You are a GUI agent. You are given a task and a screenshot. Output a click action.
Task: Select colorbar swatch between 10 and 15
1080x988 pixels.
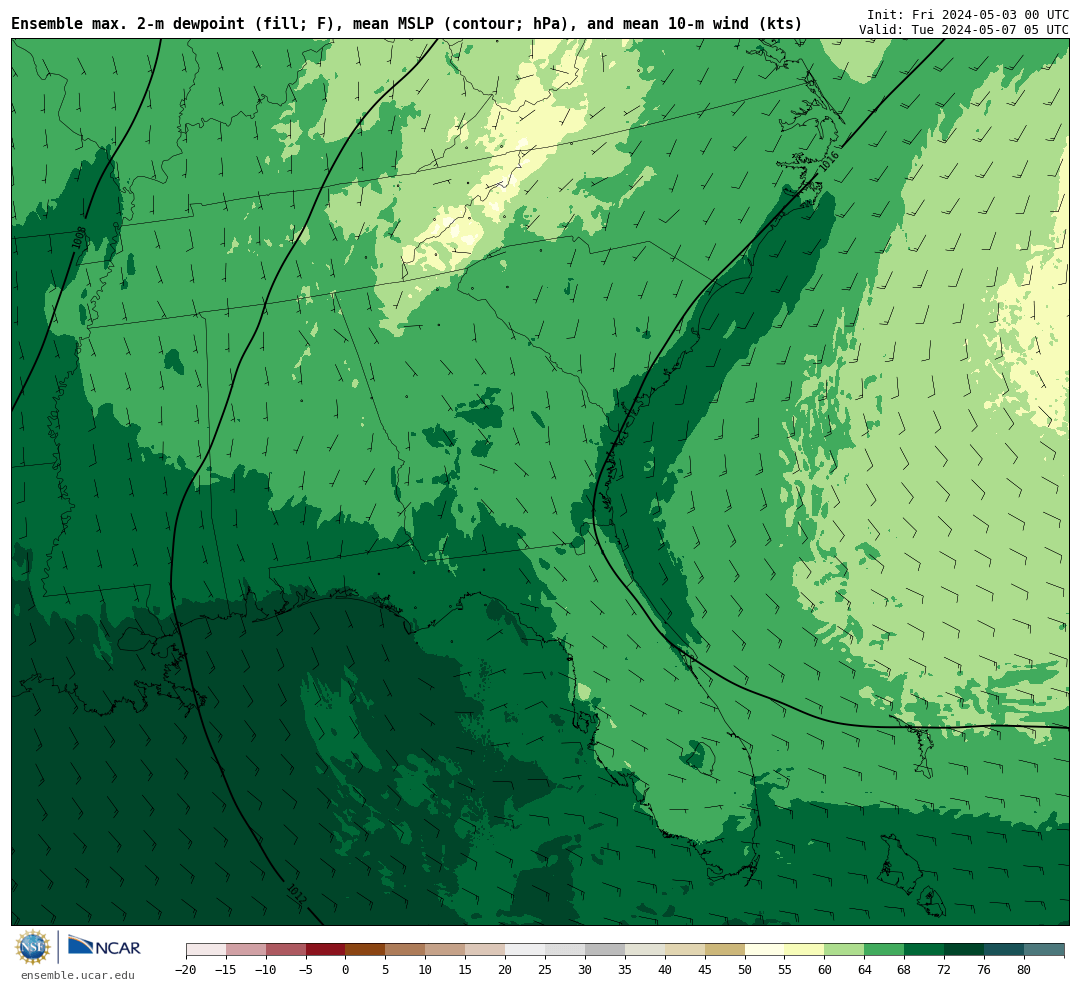coord(446,950)
